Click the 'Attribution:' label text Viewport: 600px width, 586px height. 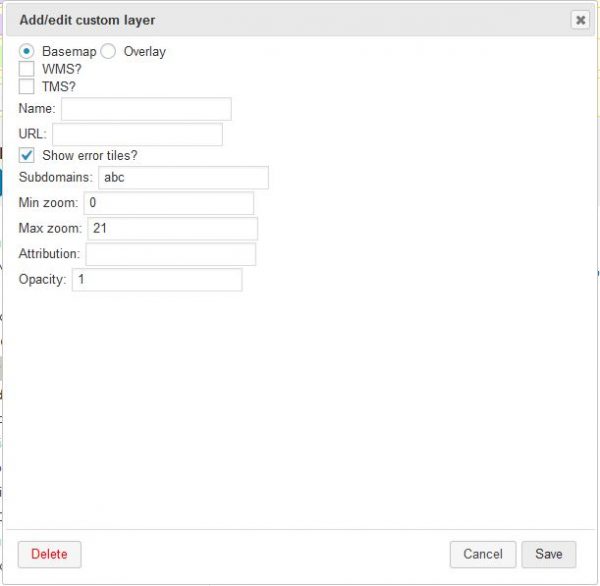point(49,254)
